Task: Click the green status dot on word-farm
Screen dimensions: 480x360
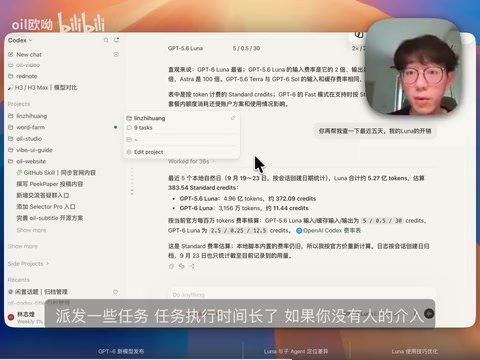Action: [x=115, y=127]
